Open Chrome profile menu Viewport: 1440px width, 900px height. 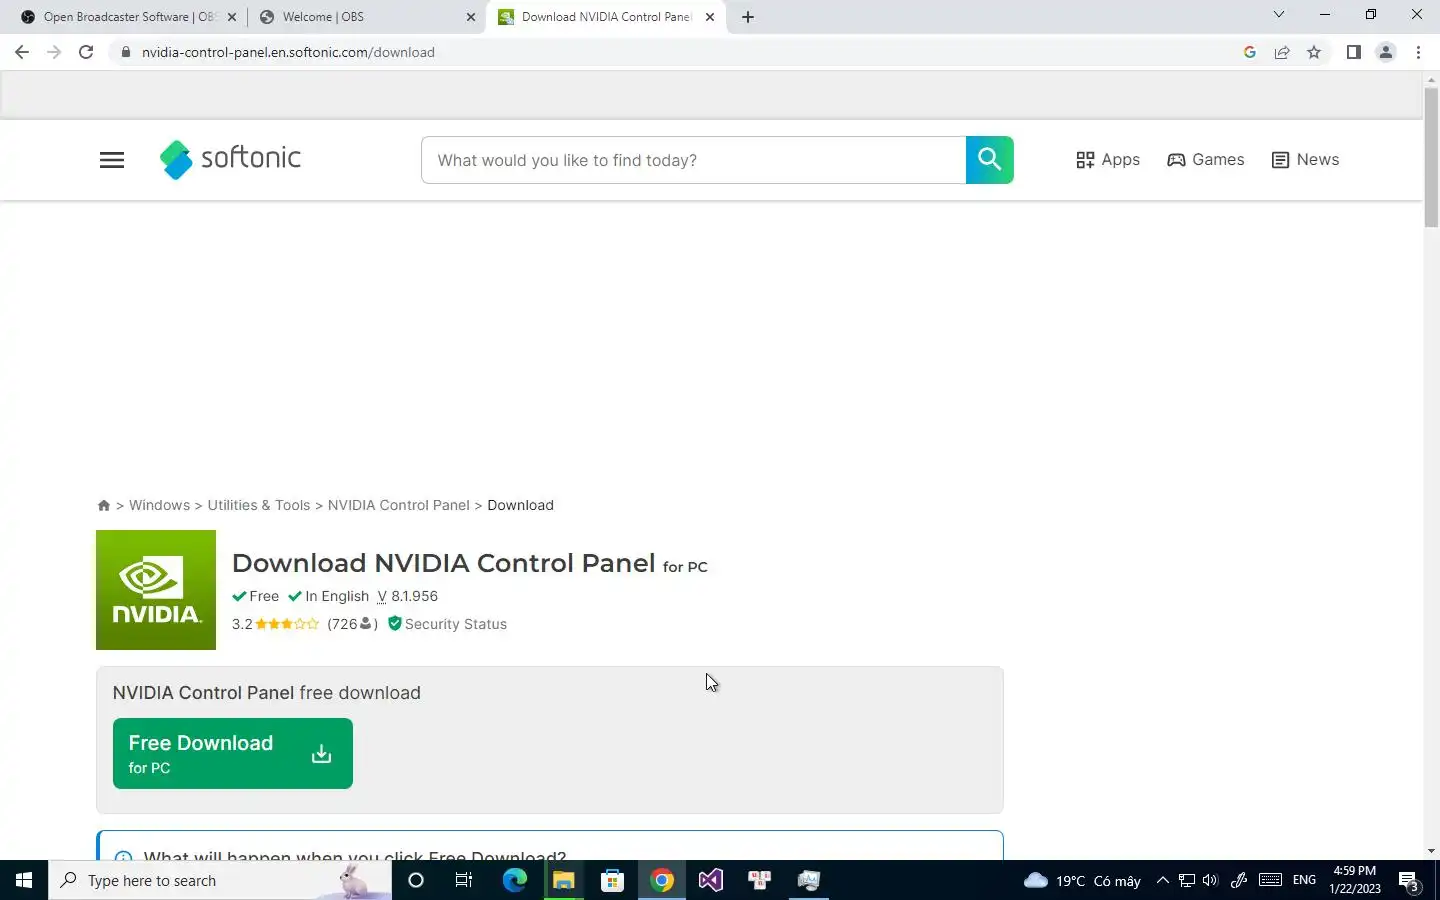(x=1386, y=52)
